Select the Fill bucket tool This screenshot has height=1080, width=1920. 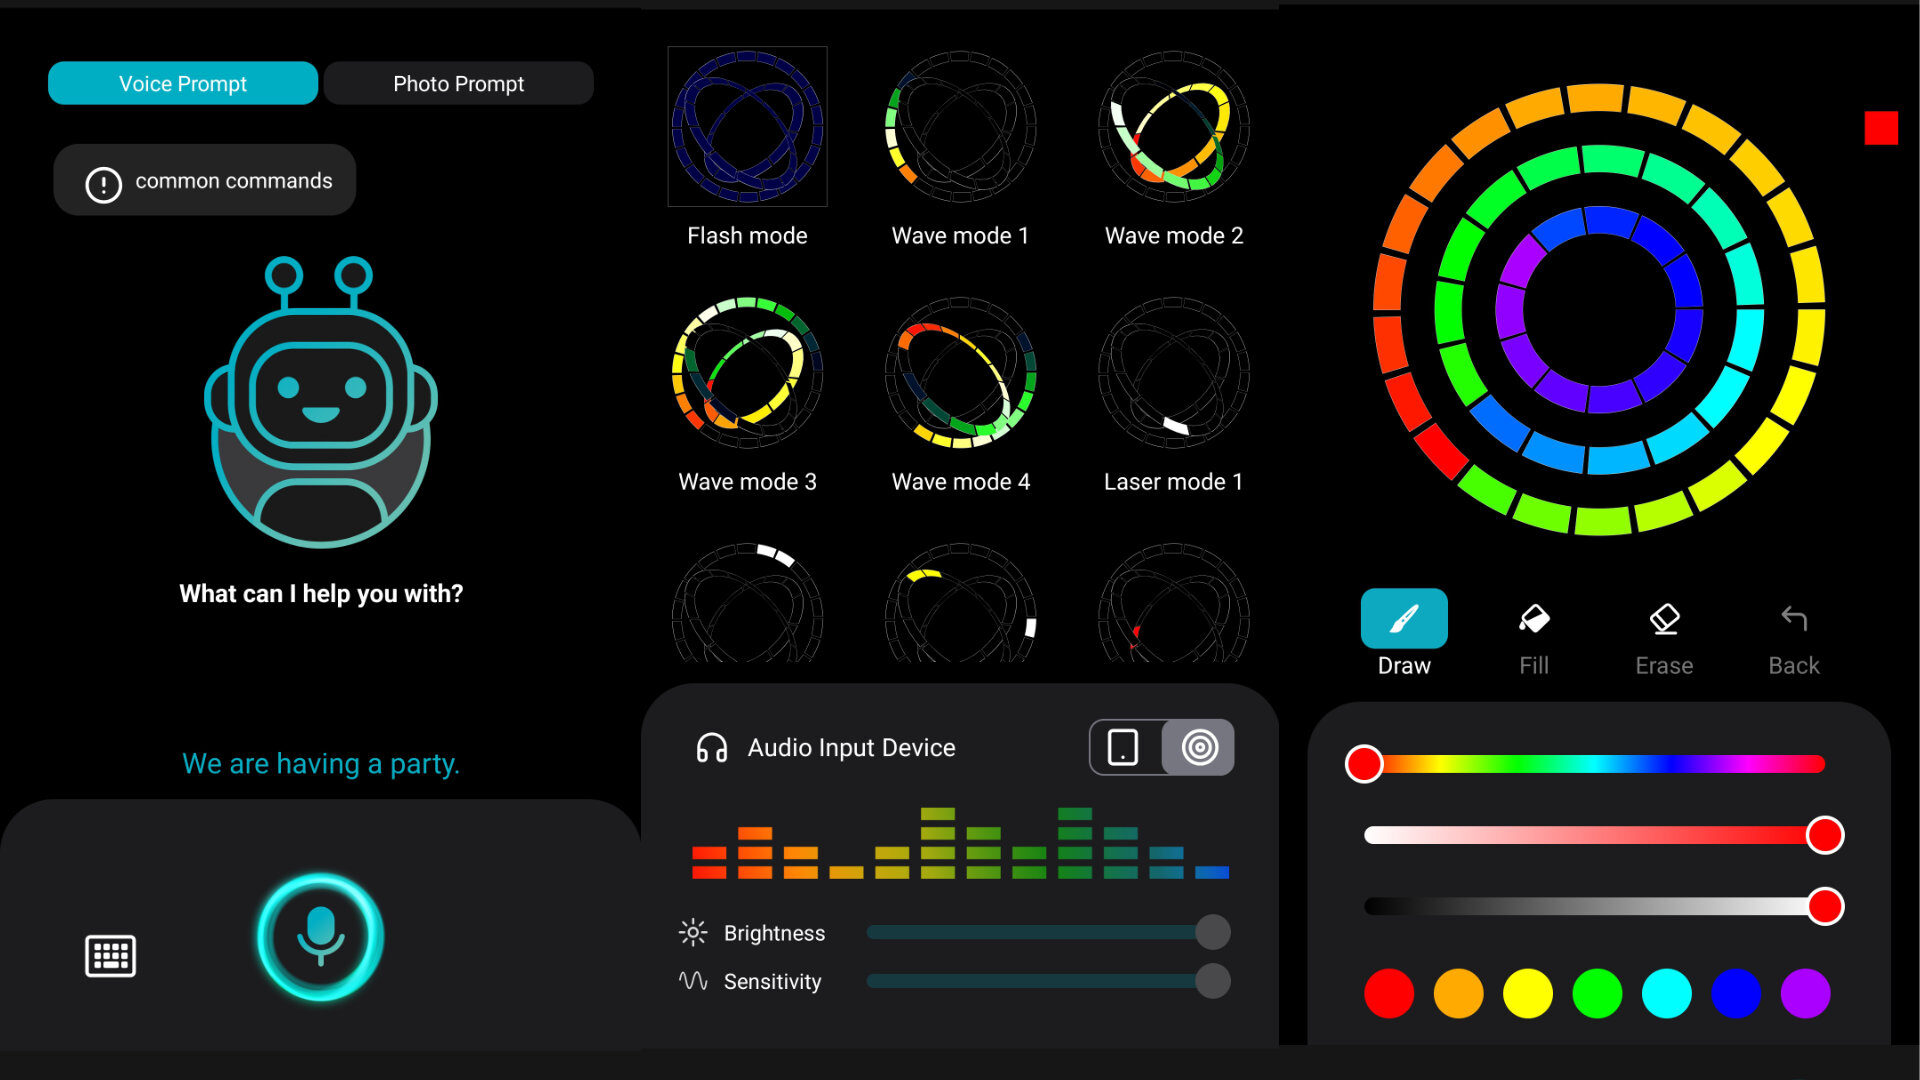click(x=1533, y=620)
